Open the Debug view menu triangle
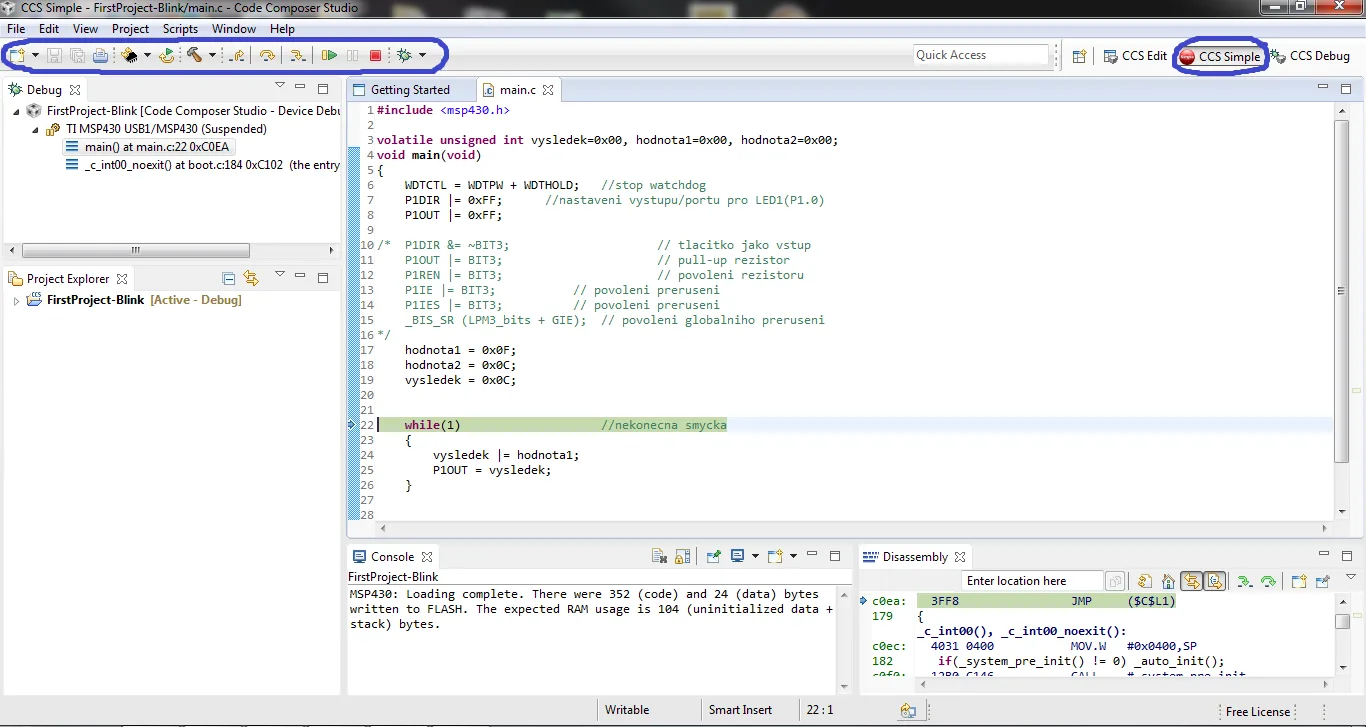This screenshot has height=727, width=1366. tap(280, 86)
